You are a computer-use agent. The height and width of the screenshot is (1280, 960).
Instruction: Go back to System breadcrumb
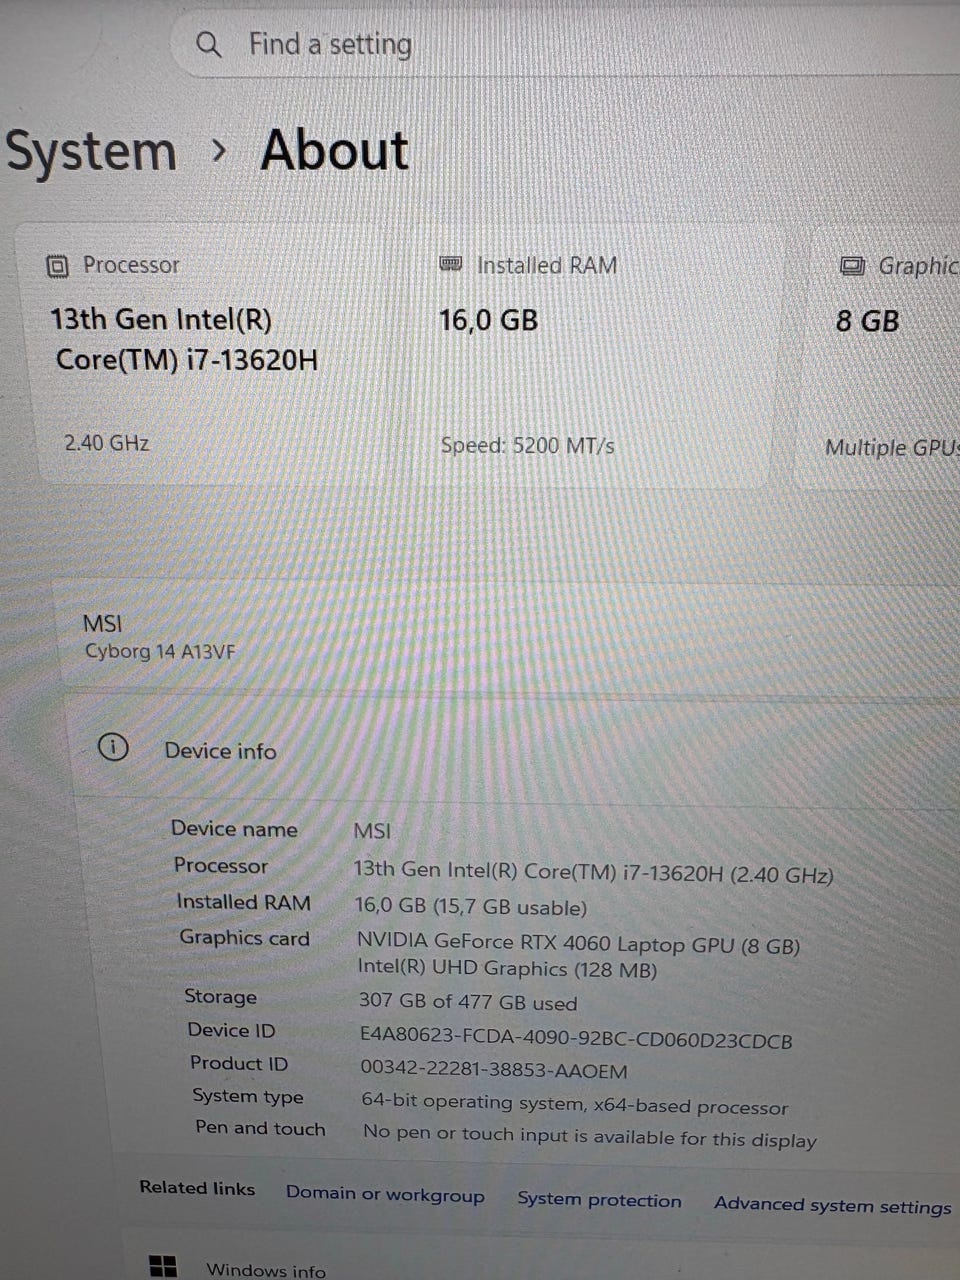coord(91,151)
